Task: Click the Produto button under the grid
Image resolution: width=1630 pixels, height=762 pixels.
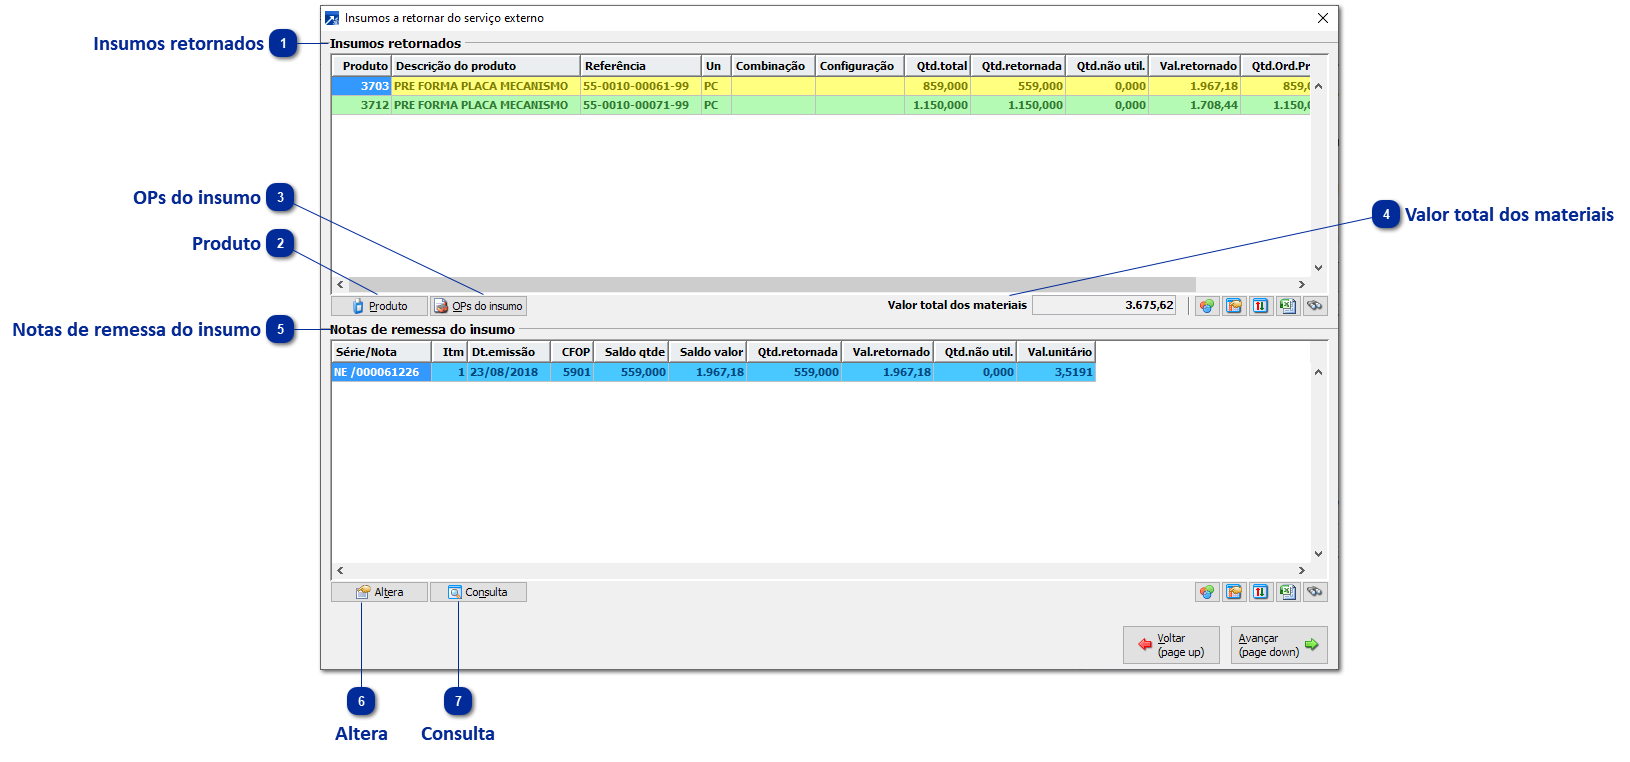Action: (x=380, y=306)
